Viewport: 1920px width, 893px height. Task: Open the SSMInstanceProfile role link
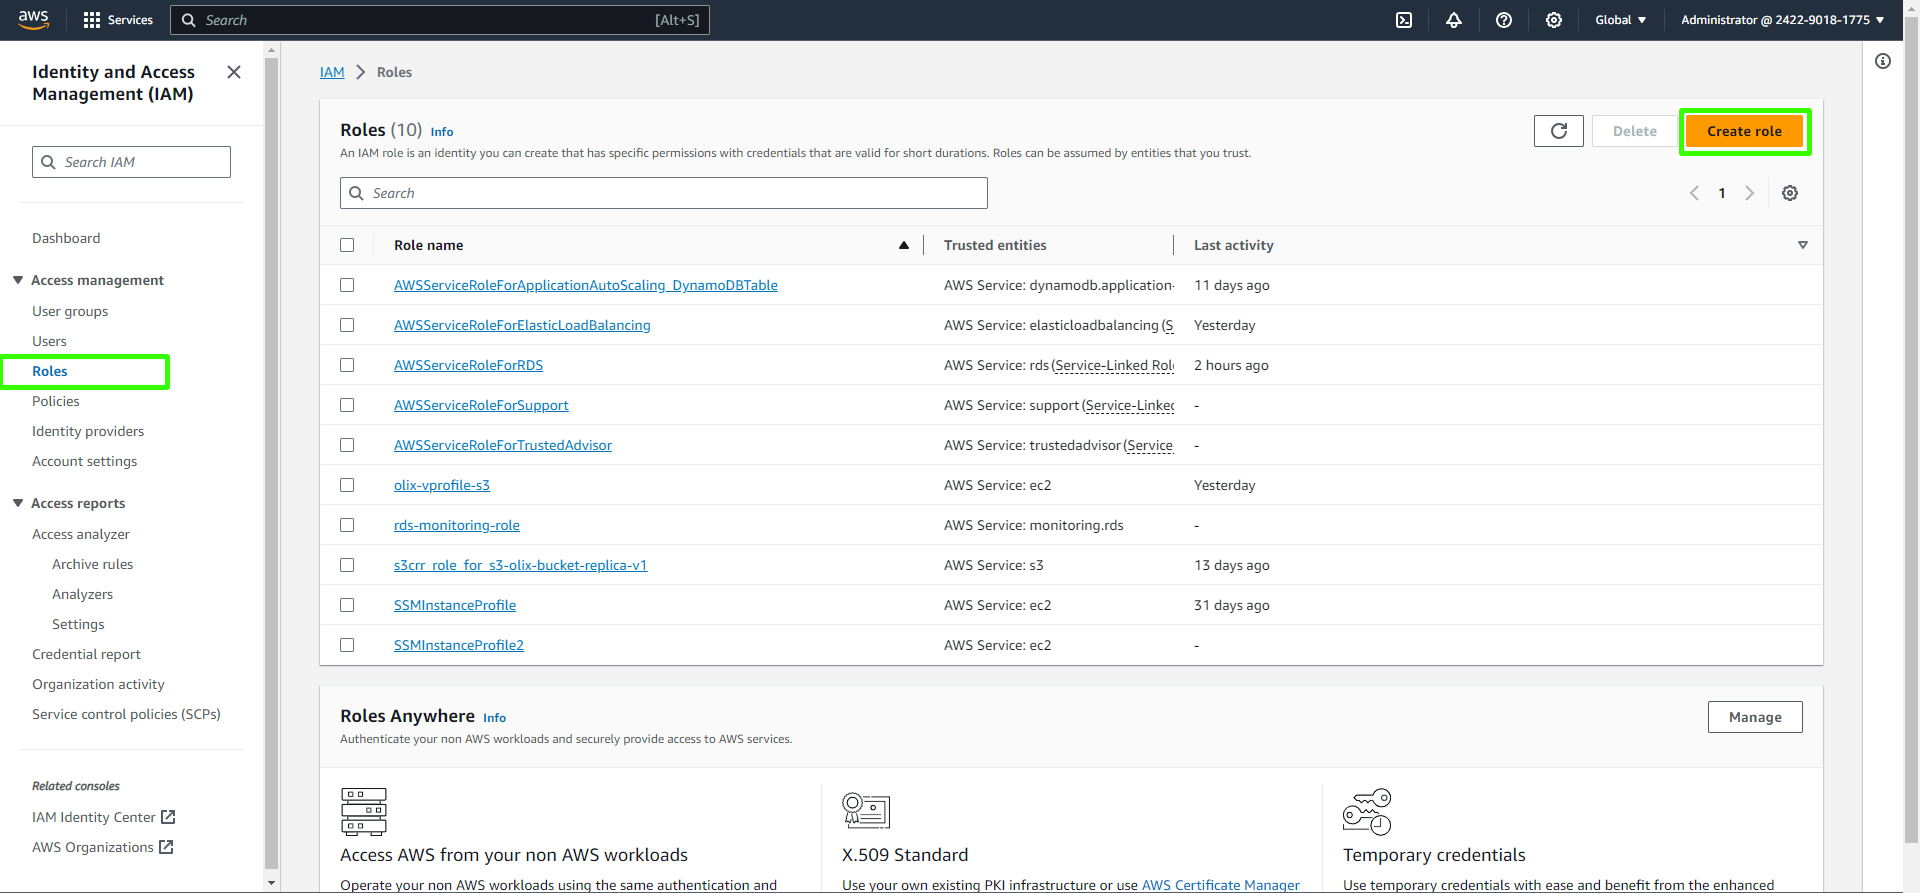[455, 605]
